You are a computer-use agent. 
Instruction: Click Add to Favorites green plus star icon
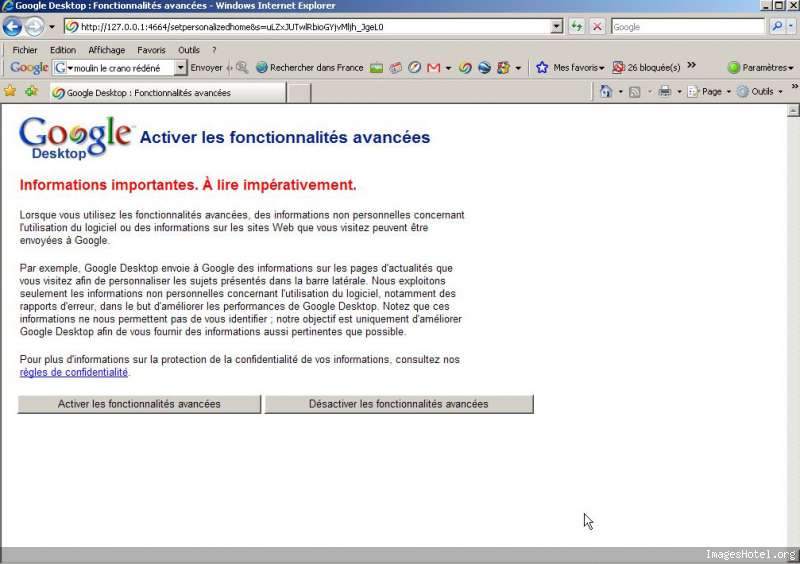pos(32,91)
